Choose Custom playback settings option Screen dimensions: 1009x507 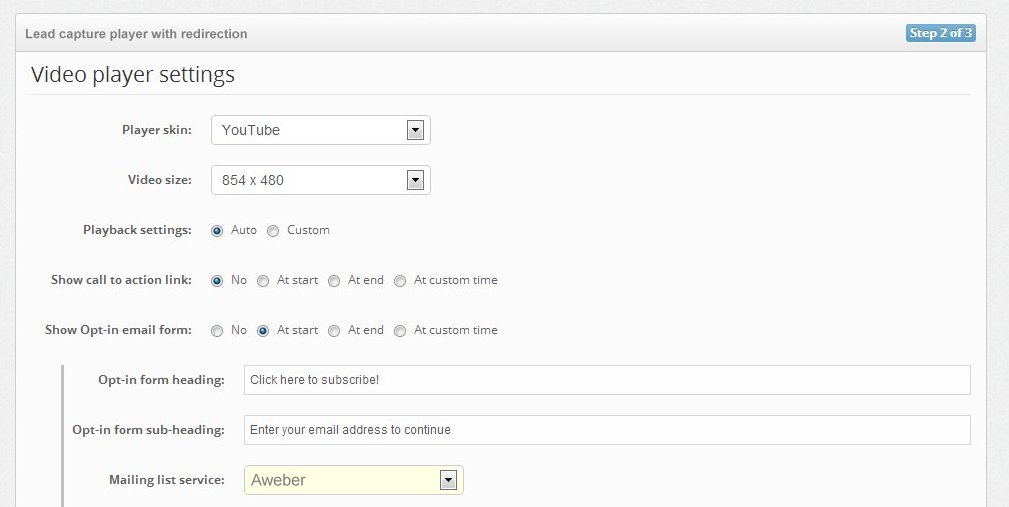coord(273,230)
